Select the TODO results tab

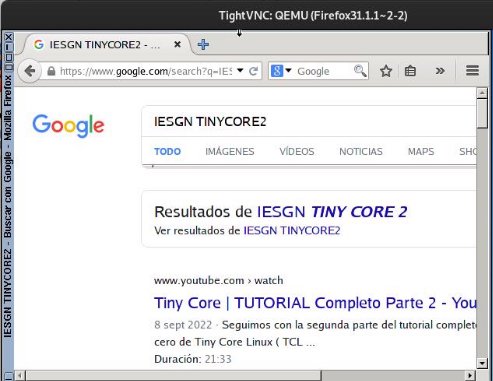pos(167,152)
